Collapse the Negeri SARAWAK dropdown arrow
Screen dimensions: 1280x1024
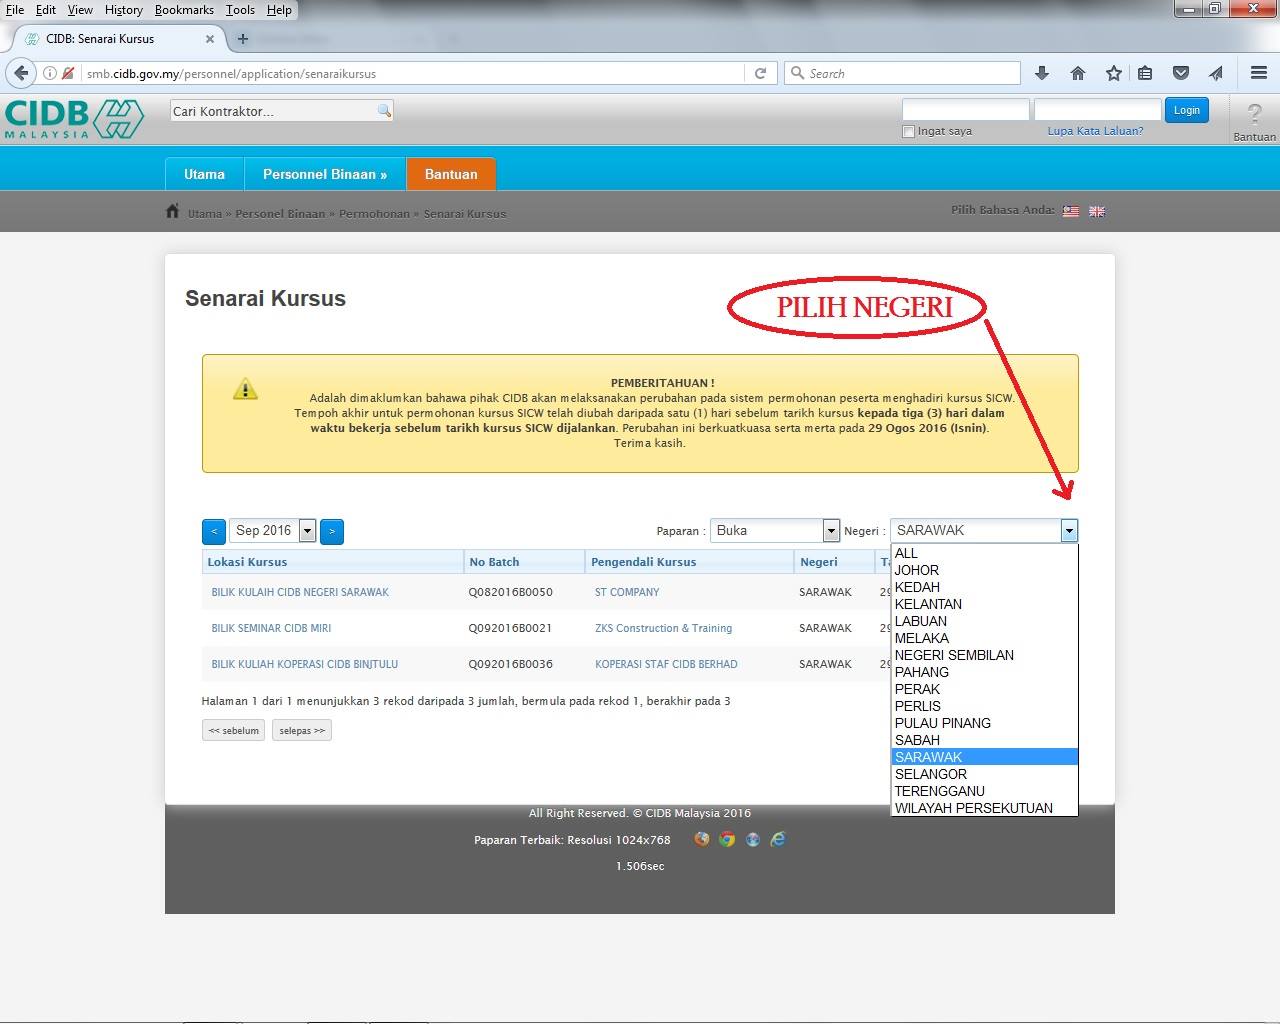point(1069,531)
